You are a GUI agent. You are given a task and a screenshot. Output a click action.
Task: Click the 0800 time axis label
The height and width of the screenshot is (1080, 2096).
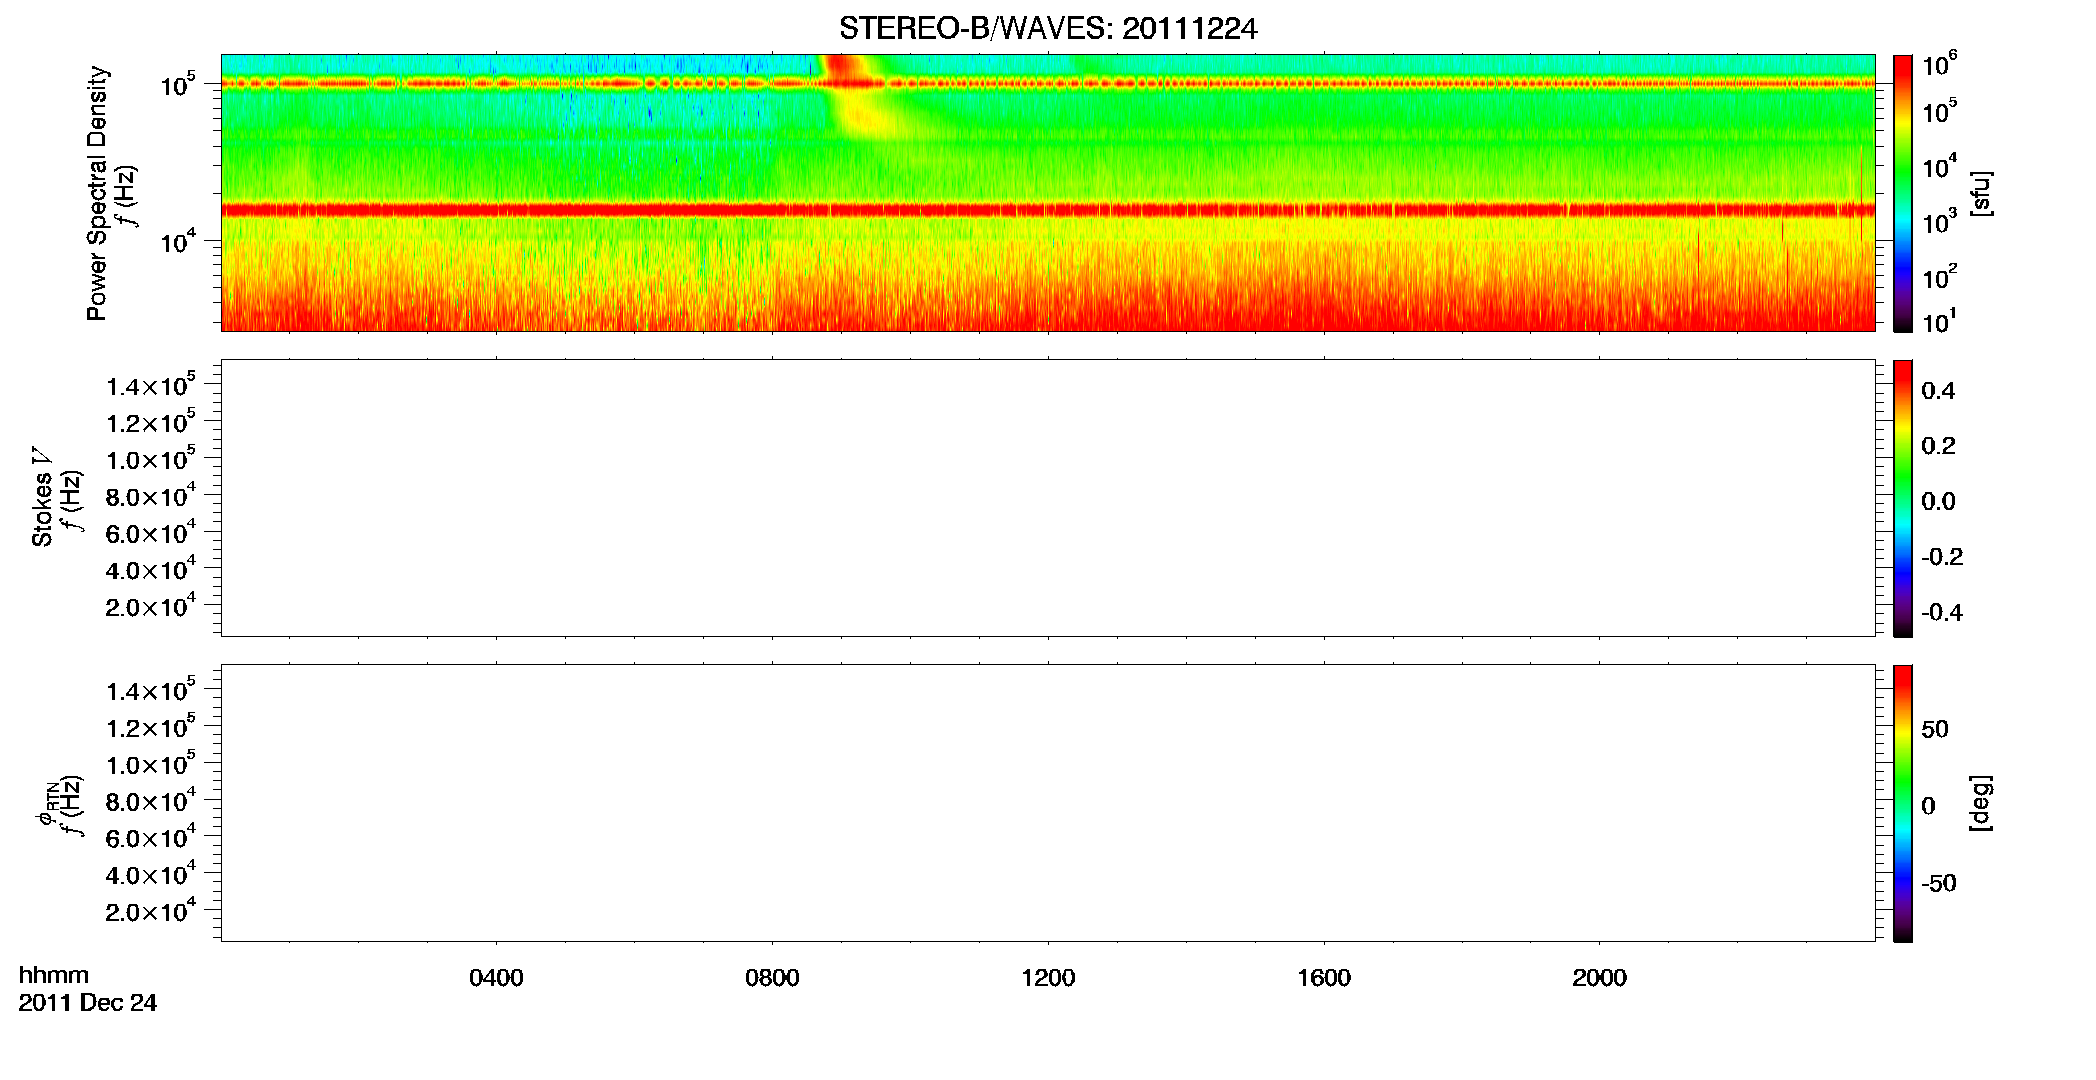[772, 978]
